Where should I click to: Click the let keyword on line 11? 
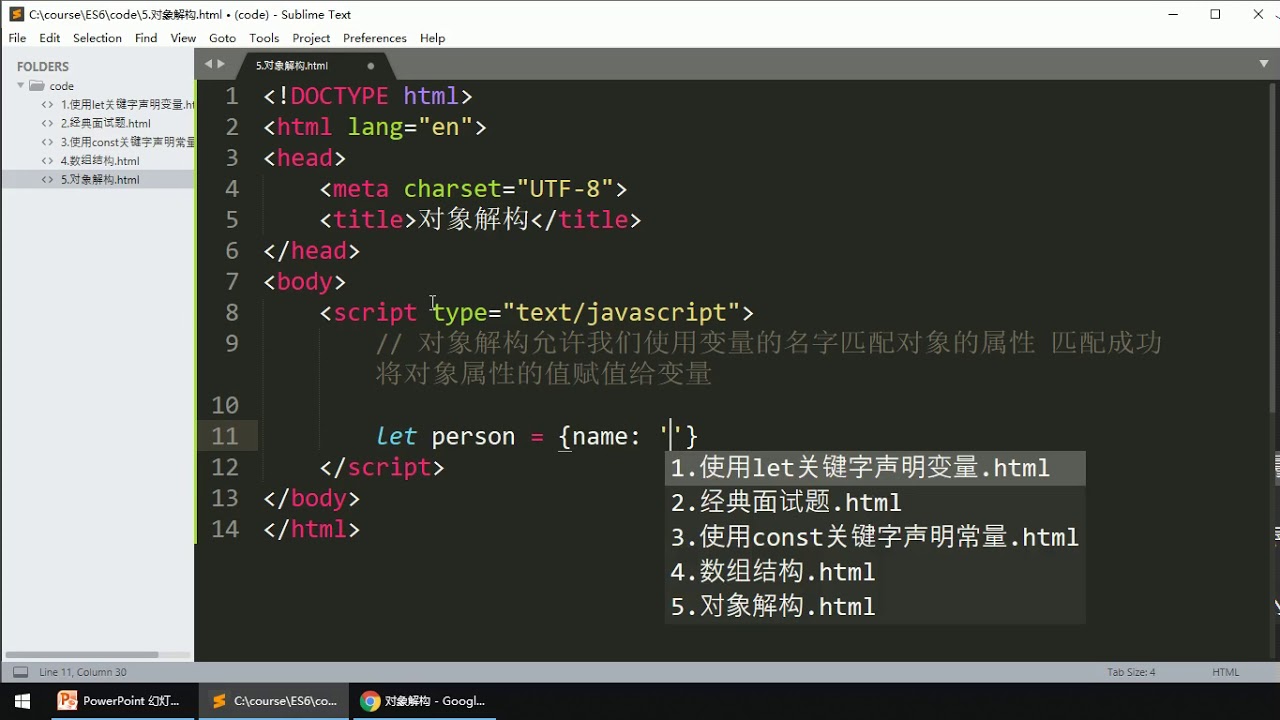tap(396, 437)
